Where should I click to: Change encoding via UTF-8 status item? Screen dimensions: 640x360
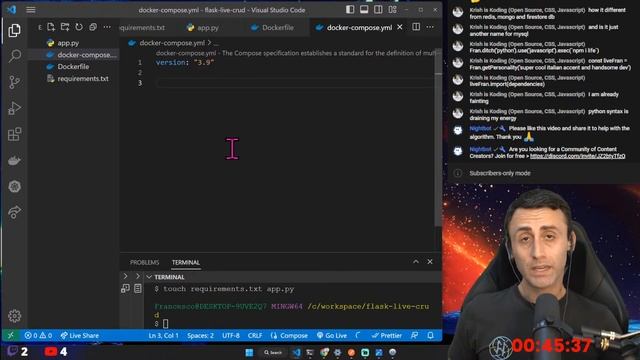[231, 336]
